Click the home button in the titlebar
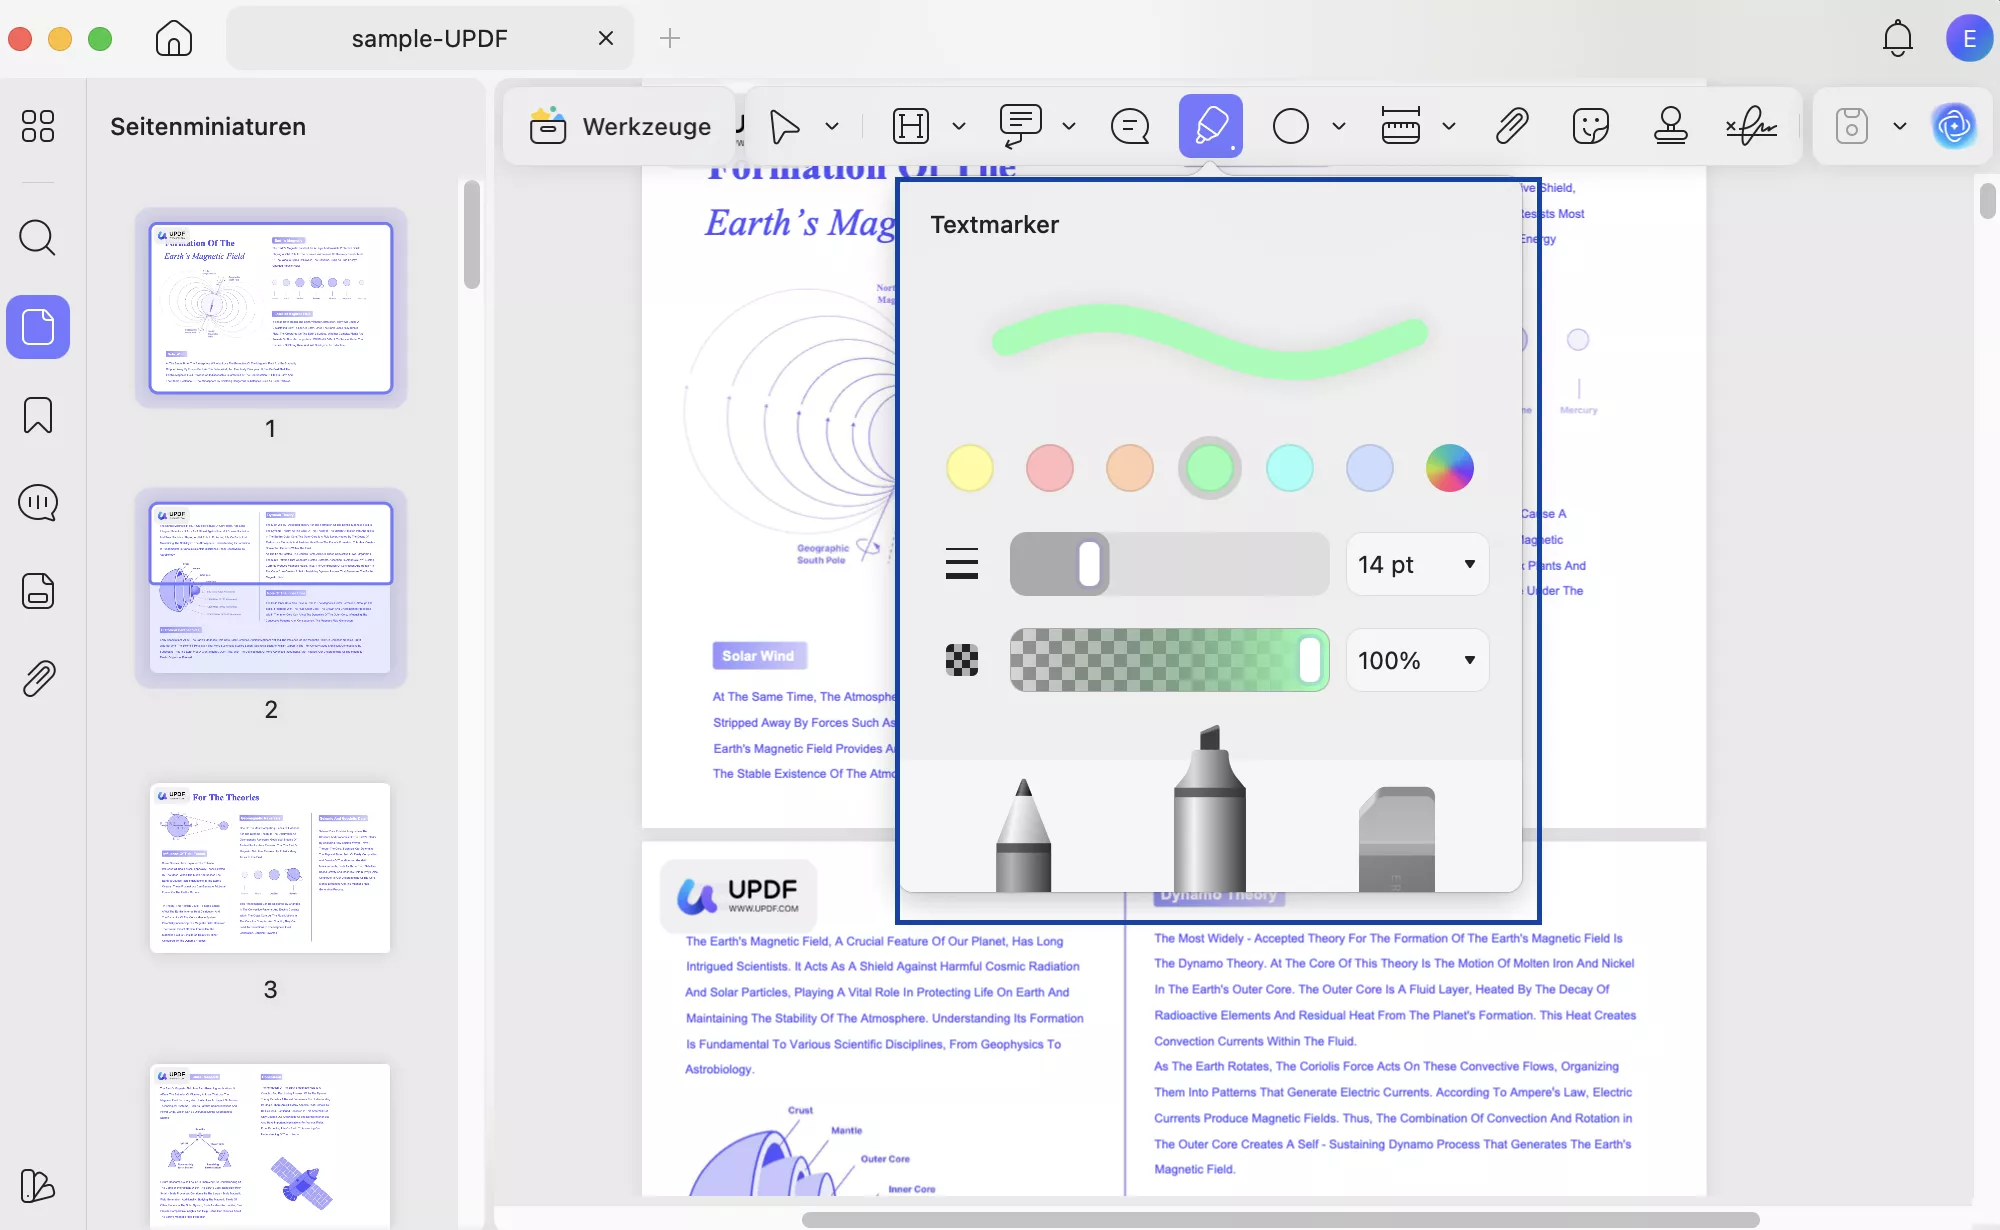Viewport: 2000px width, 1230px height. click(x=173, y=38)
